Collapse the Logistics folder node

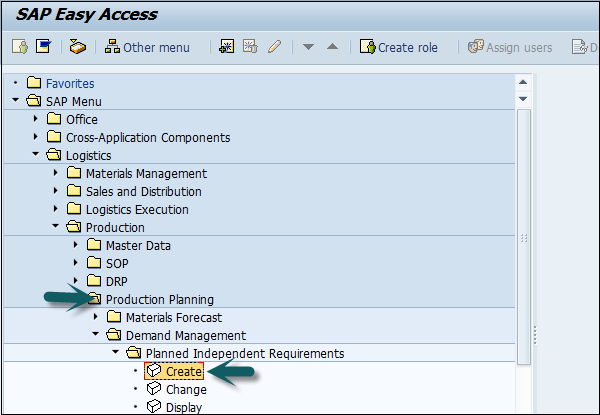tap(37, 156)
